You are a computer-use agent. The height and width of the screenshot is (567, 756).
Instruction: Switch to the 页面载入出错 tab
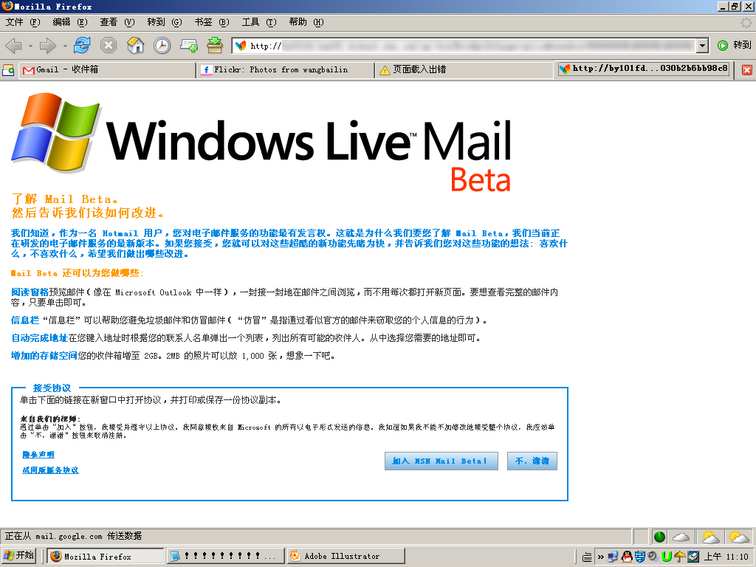pos(464,70)
